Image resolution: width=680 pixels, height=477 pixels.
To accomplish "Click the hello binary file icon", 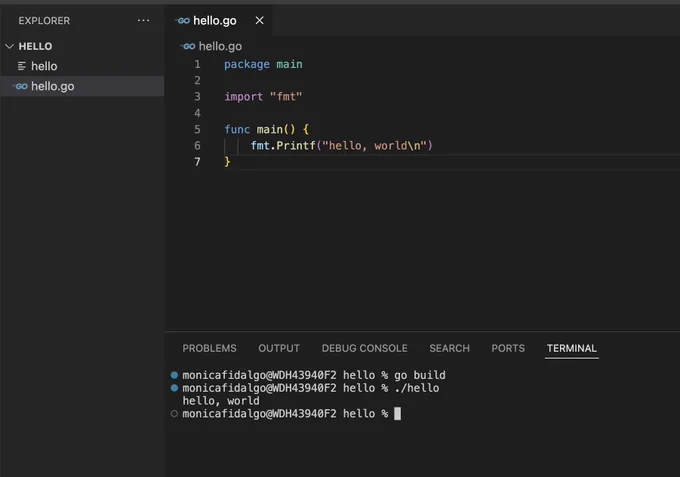I will tap(22, 66).
